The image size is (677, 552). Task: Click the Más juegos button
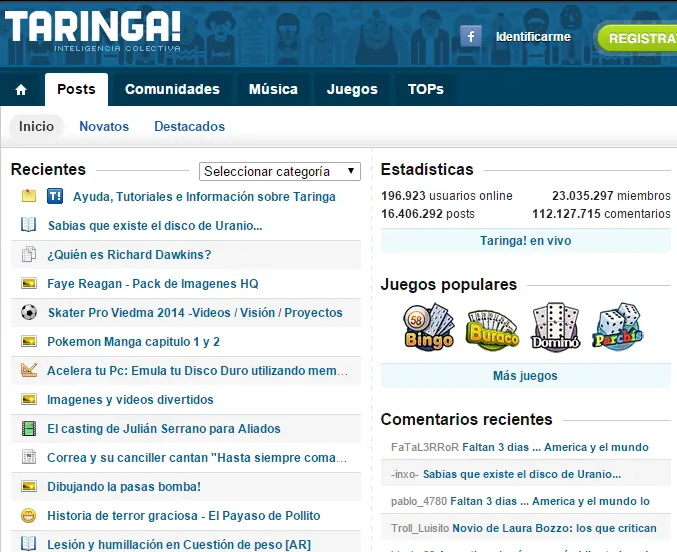click(525, 376)
